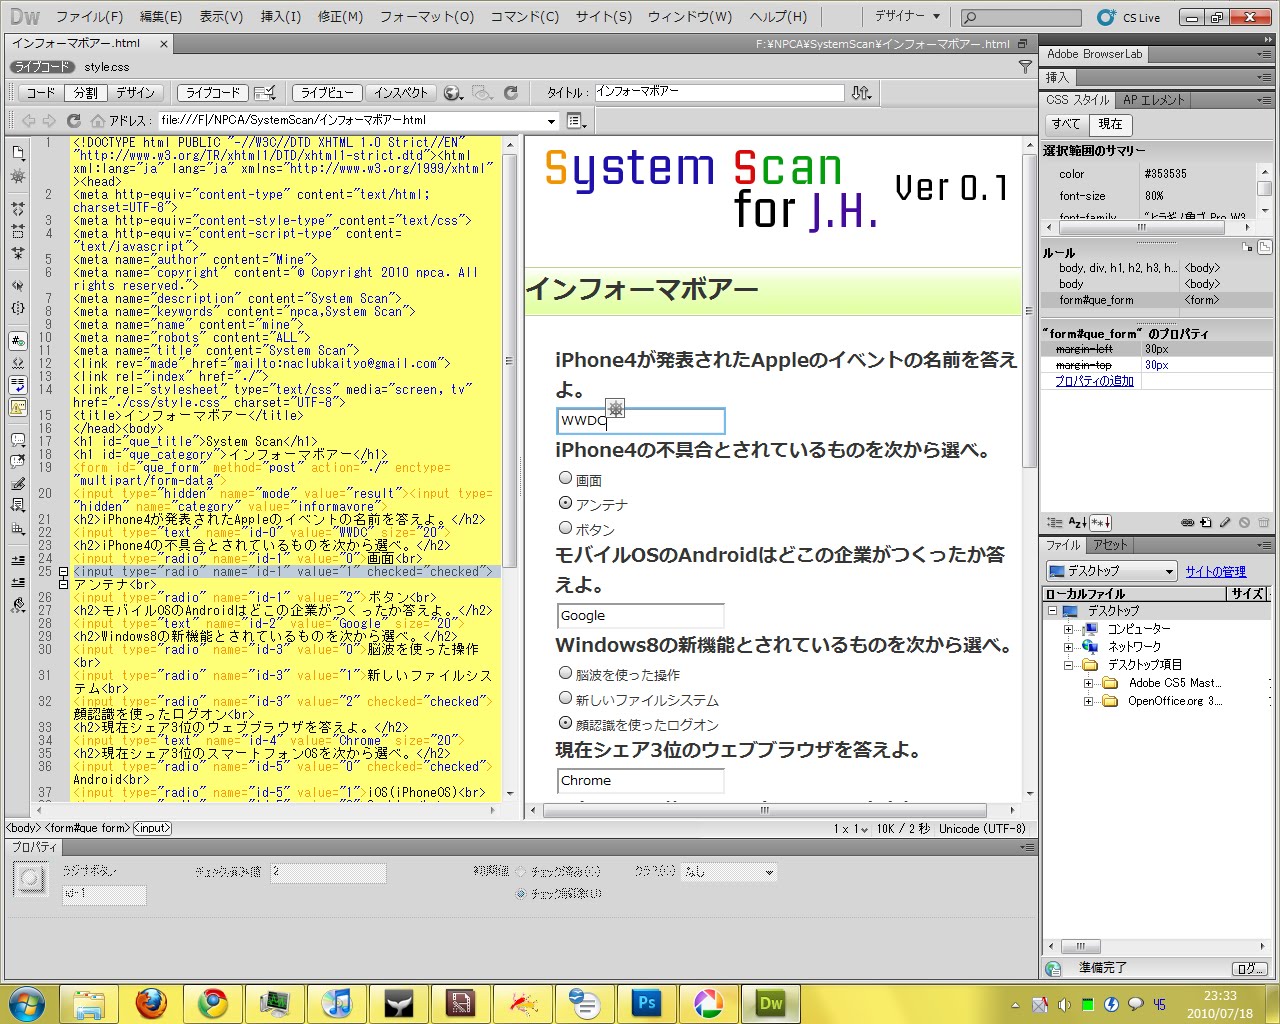Image resolution: width=1280 pixels, height=1024 pixels.
Task: Select the ボタン radio button
Action: (x=565, y=528)
